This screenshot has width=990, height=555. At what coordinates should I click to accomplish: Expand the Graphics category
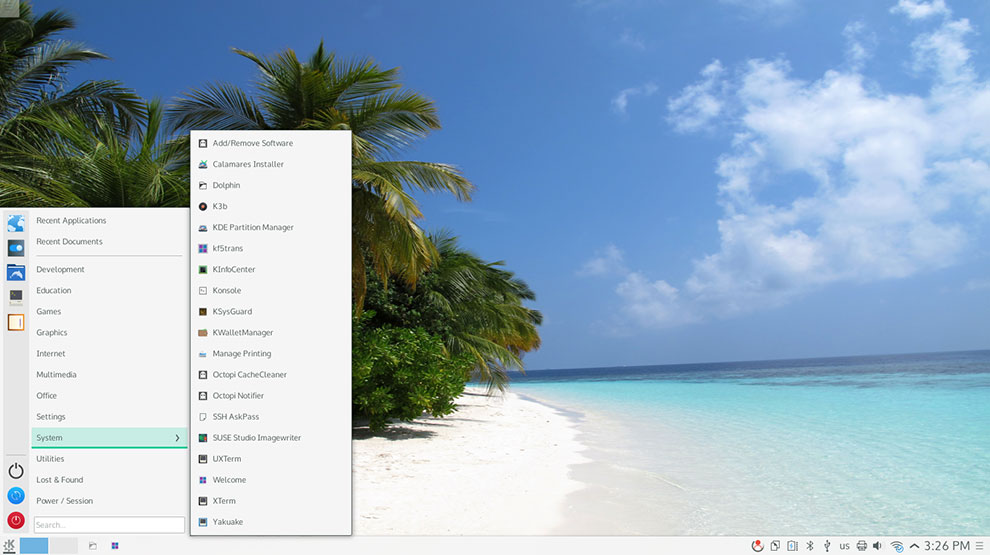pos(107,332)
